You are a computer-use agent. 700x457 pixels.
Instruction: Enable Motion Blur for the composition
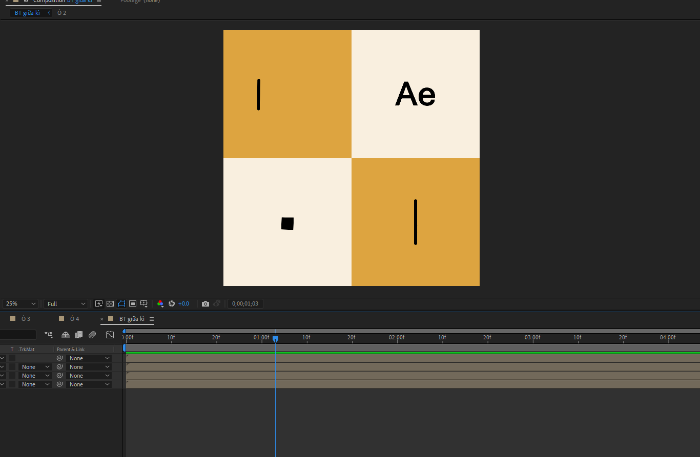92,334
